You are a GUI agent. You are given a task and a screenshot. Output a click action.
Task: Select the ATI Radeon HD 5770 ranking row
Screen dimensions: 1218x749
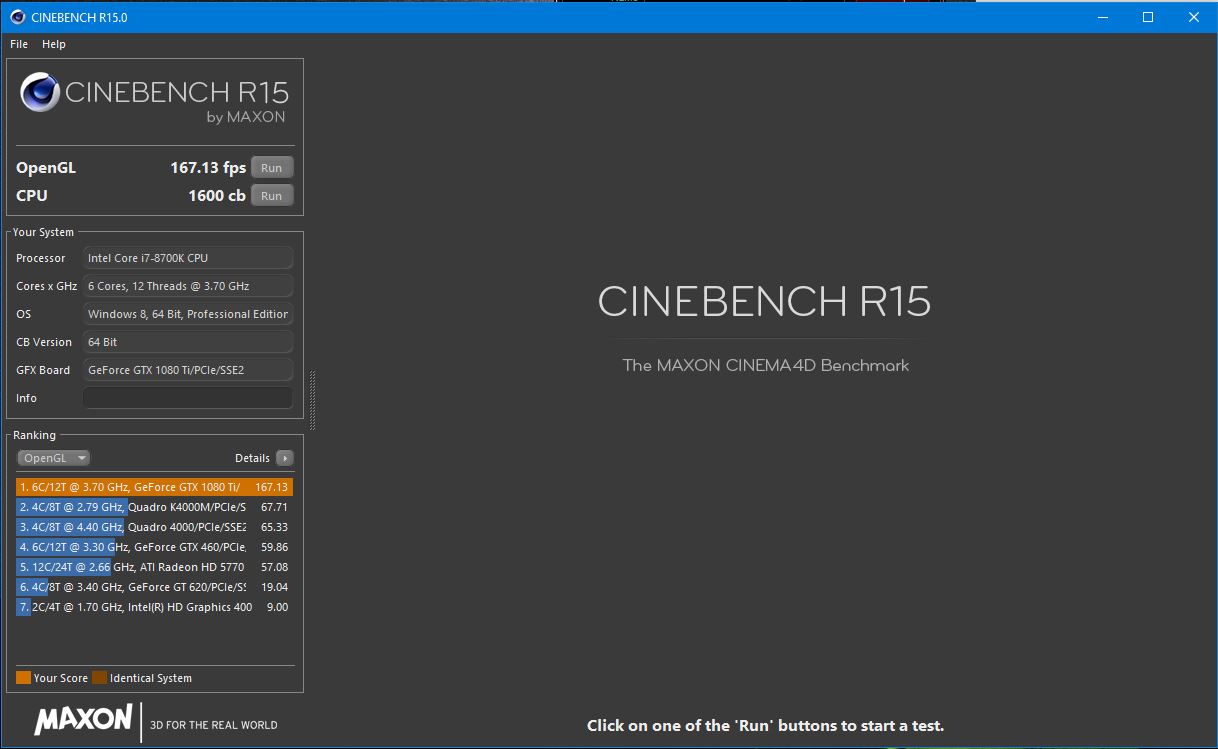[154, 567]
